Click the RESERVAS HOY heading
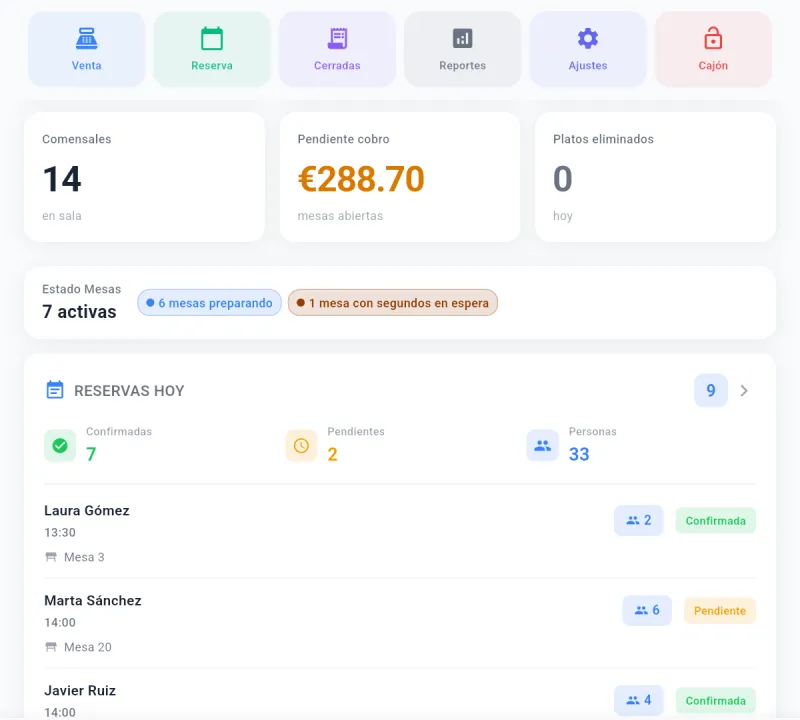The height and width of the screenshot is (720, 800). click(x=129, y=390)
